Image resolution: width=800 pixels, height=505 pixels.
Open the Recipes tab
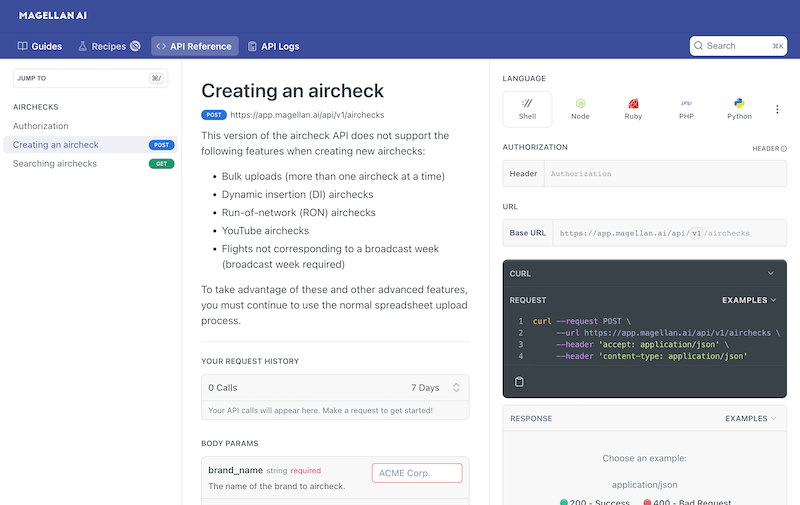tap(109, 46)
